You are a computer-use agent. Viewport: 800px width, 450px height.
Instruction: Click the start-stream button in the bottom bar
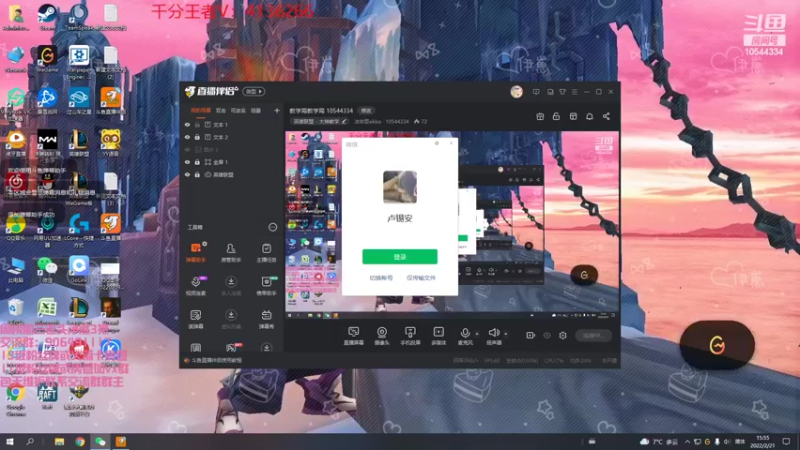(x=593, y=335)
